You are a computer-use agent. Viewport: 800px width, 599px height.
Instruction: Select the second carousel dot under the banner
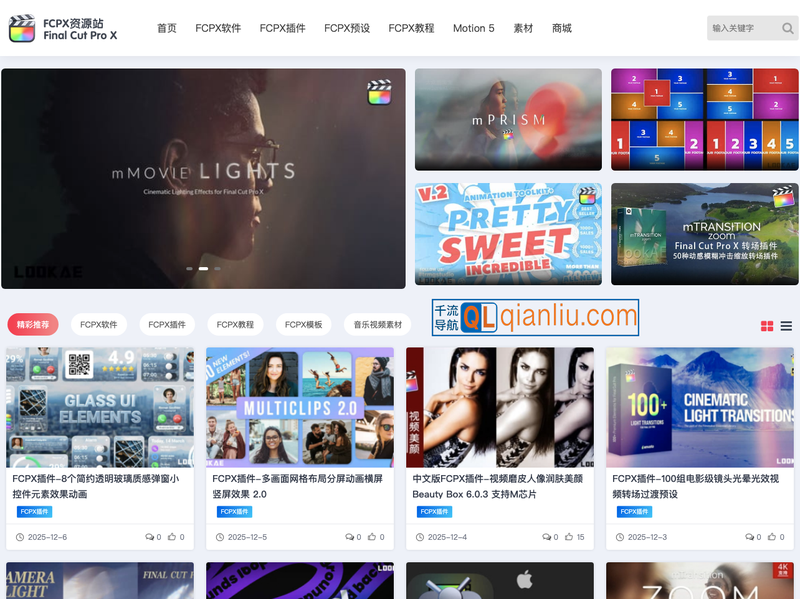(x=203, y=269)
